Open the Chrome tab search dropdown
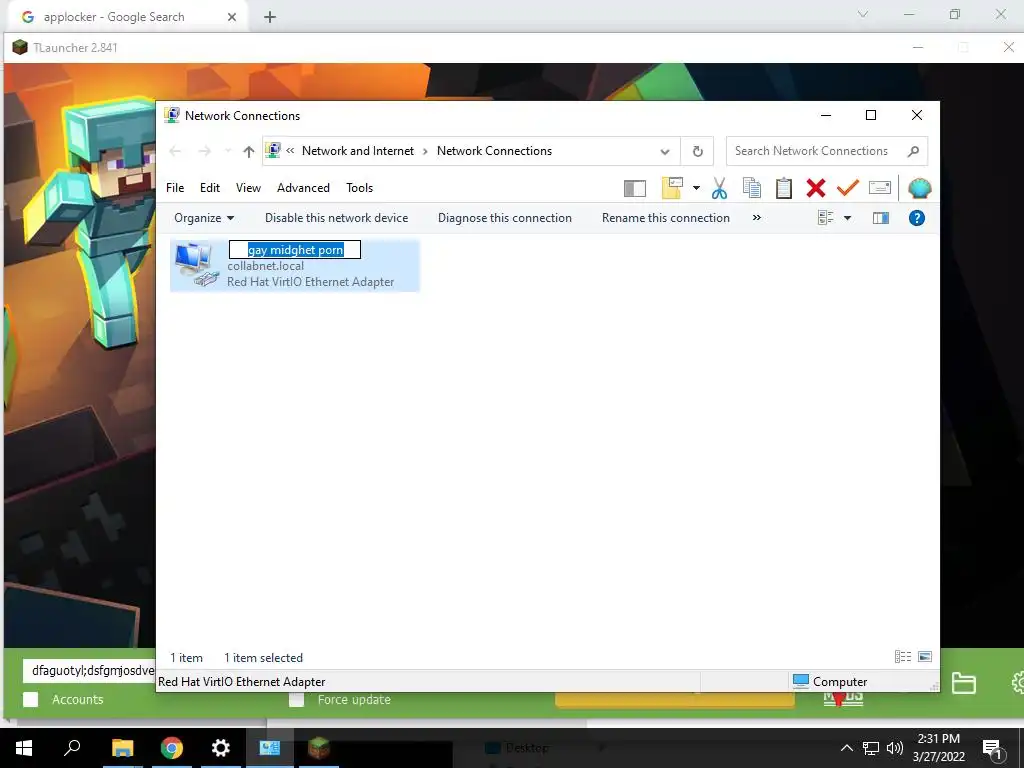The height and width of the screenshot is (768, 1024). point(863,14)
